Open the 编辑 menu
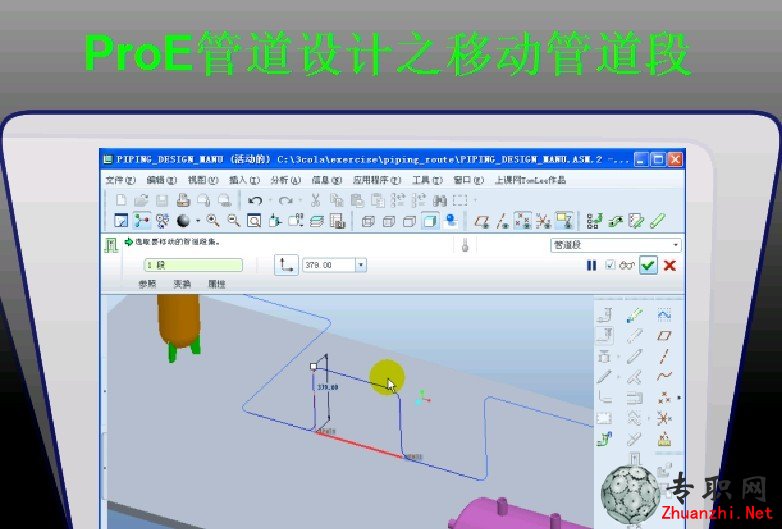 click(162, 180)
